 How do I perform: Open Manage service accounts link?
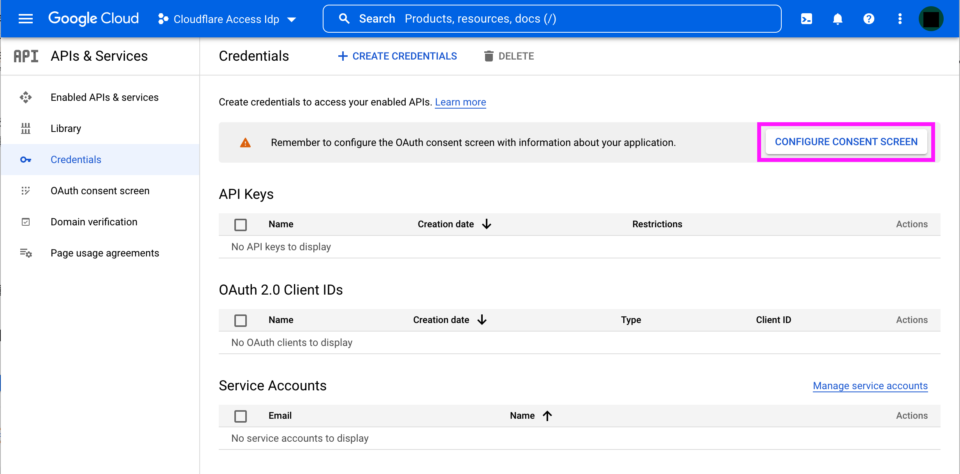[870, 386]
